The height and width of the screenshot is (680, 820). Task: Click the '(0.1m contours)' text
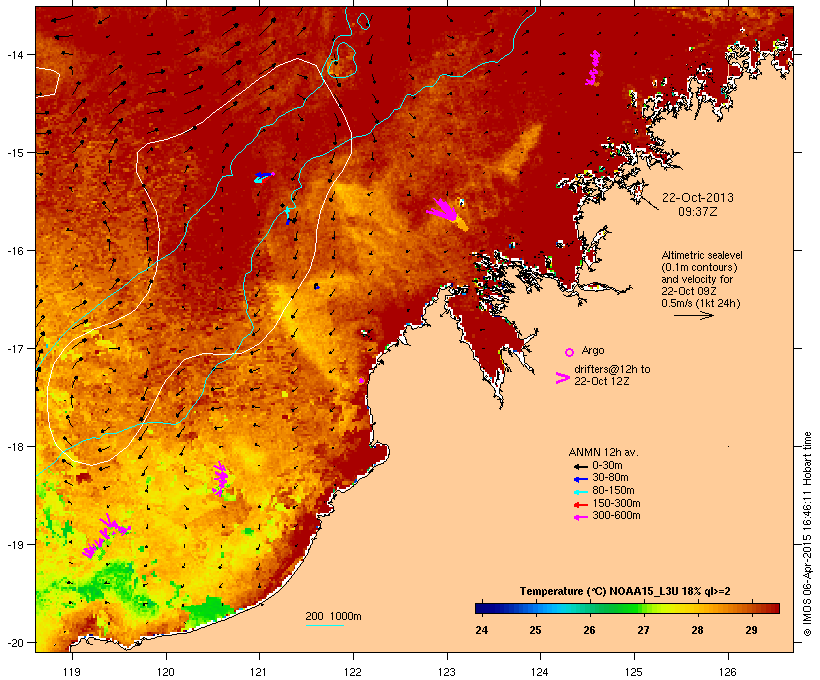pyautogui.click(x=699, y=267)
